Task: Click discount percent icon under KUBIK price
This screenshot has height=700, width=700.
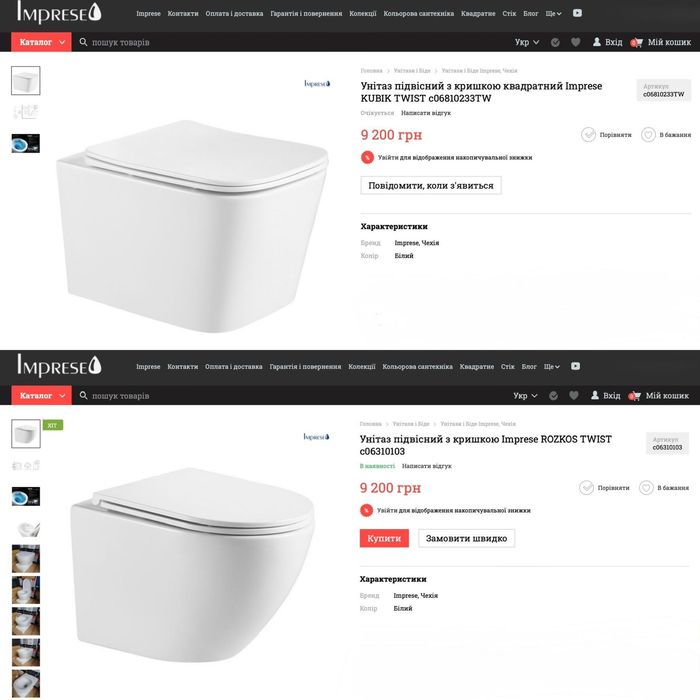Action: (x=367, y=157)
